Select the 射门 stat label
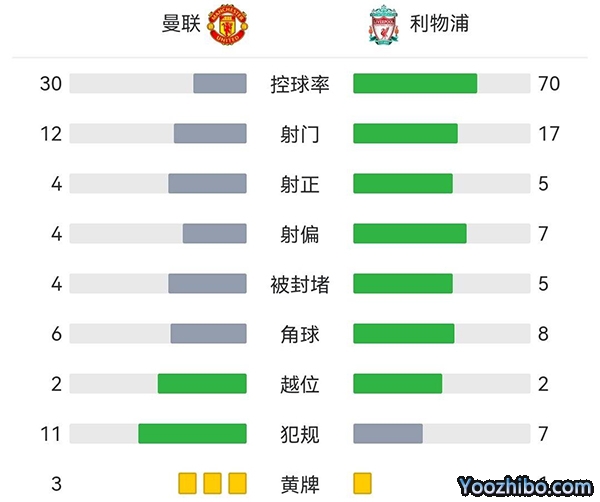Image resolution: width=600 pixels, height=502 pixels. pyautogui.click(x=300, y=134)
